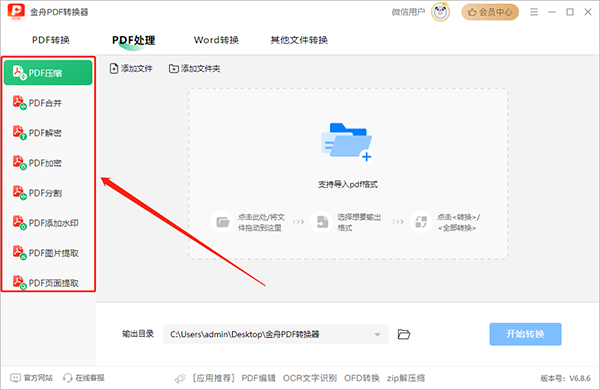Viewport: 600px width, 390px height.
Task: Click the 开始转换 button
Action: [x=525, y=334]
